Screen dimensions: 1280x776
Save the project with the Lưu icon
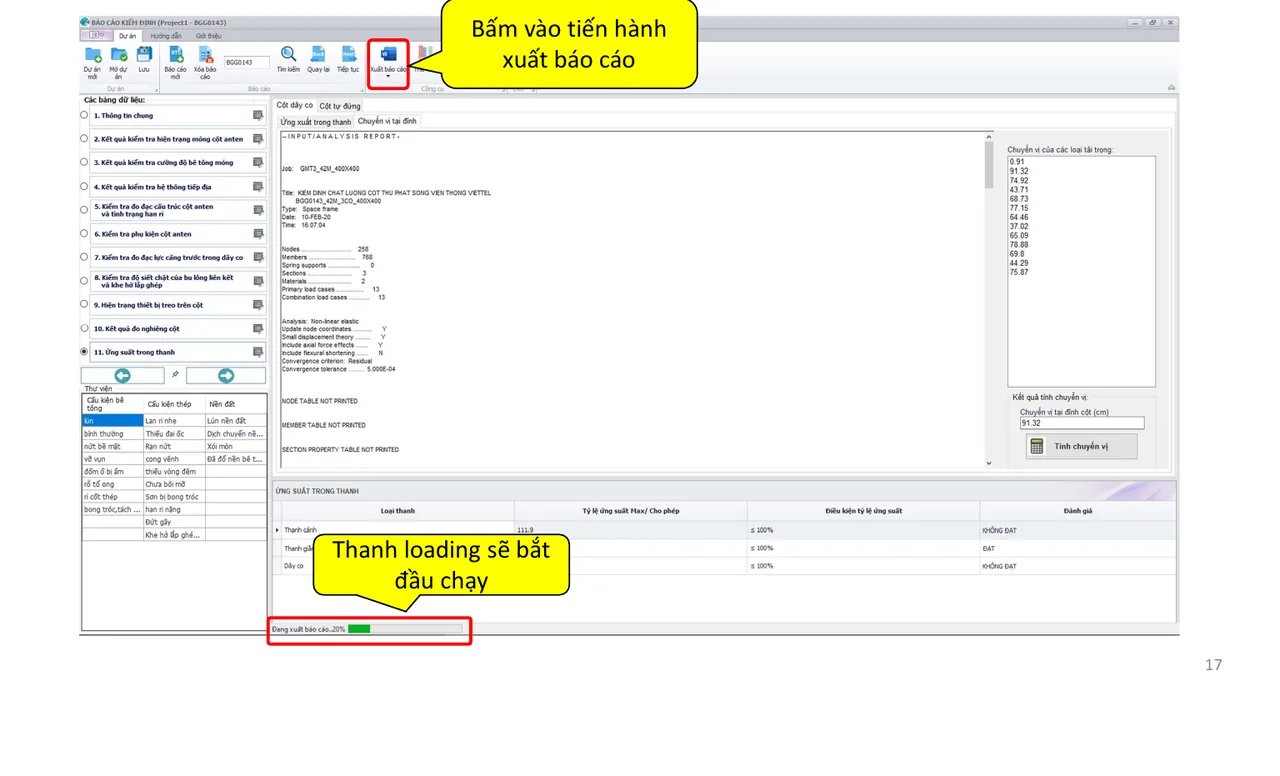click(144, 55)
